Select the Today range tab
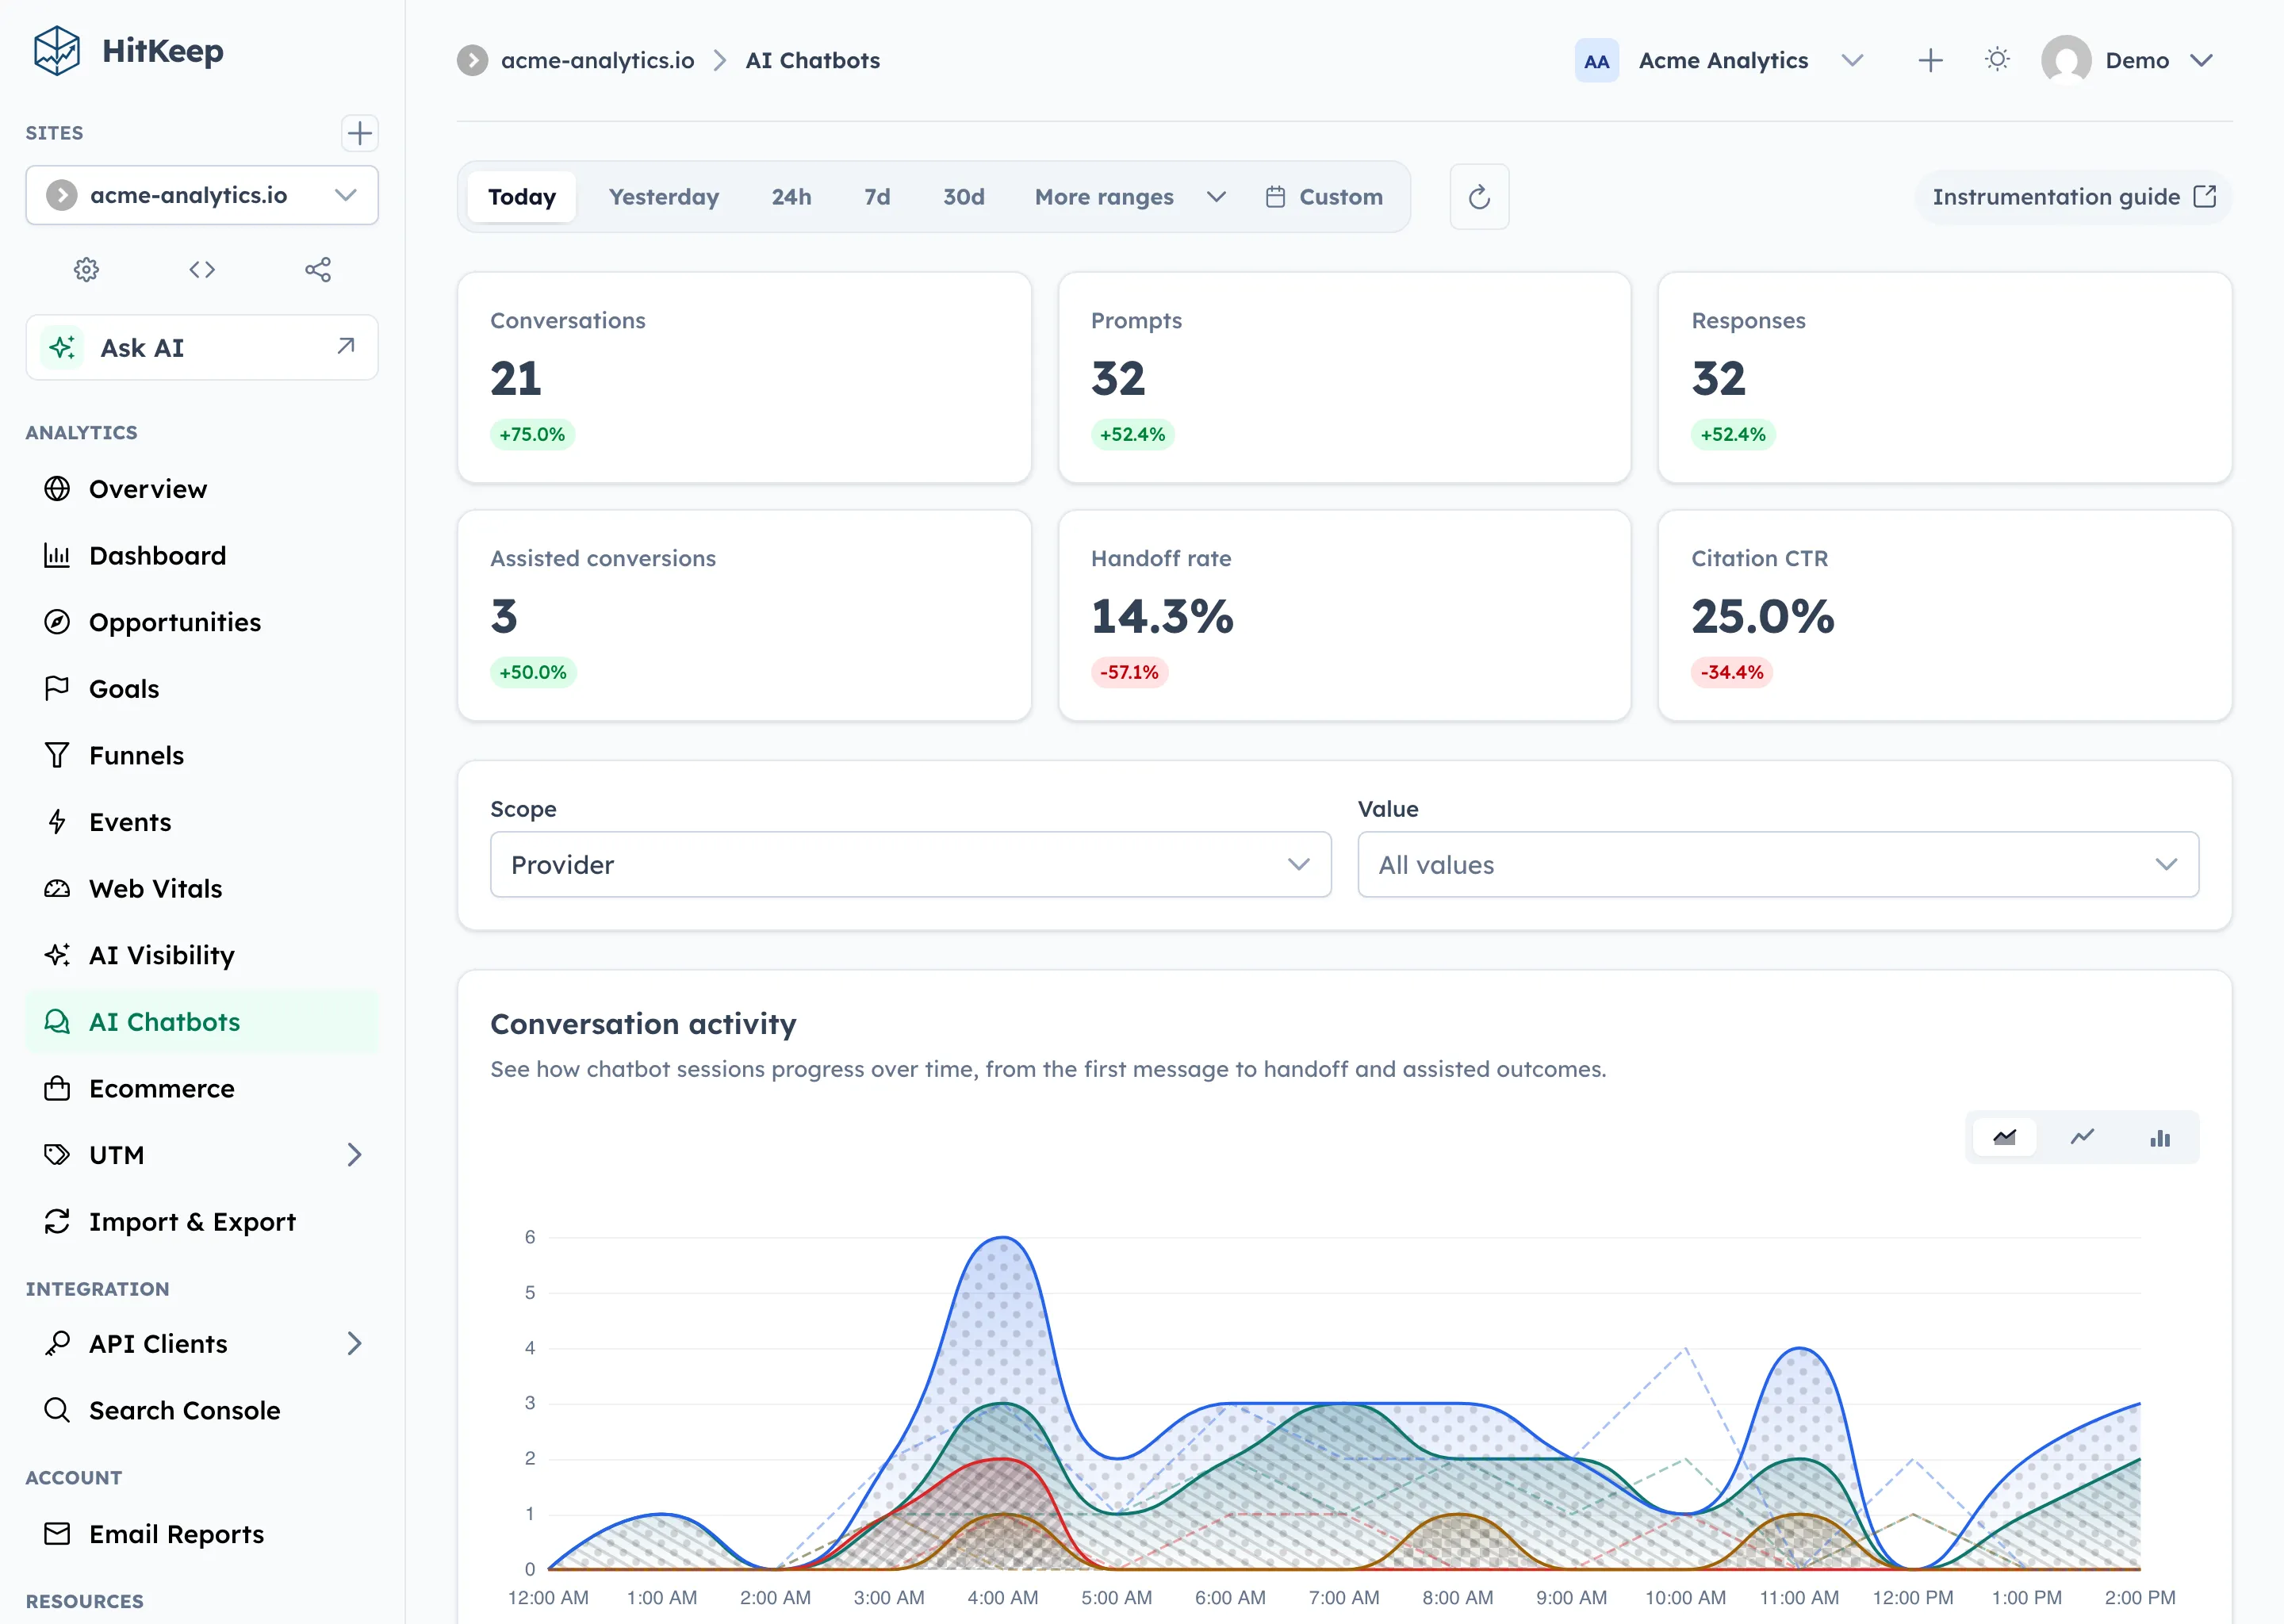This screenshot has height=1624, width=2284. click(x=522, y=197)
